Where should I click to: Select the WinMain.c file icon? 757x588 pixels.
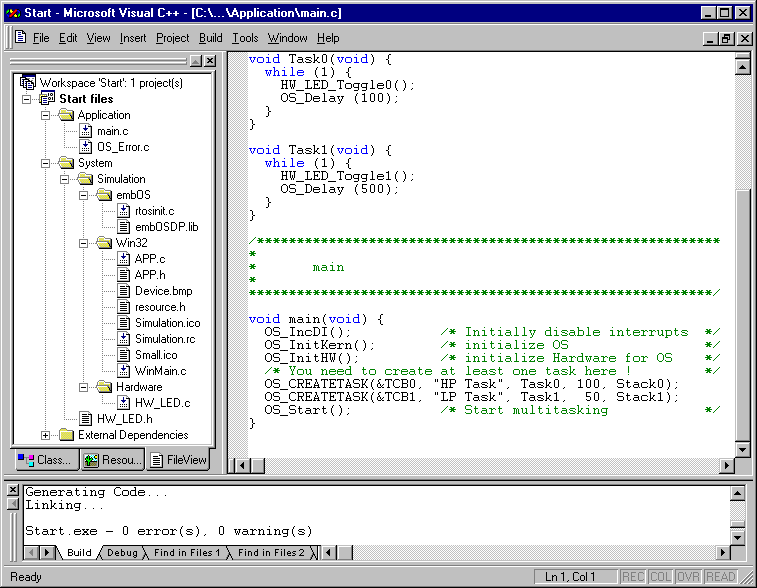tap(123, 371)
